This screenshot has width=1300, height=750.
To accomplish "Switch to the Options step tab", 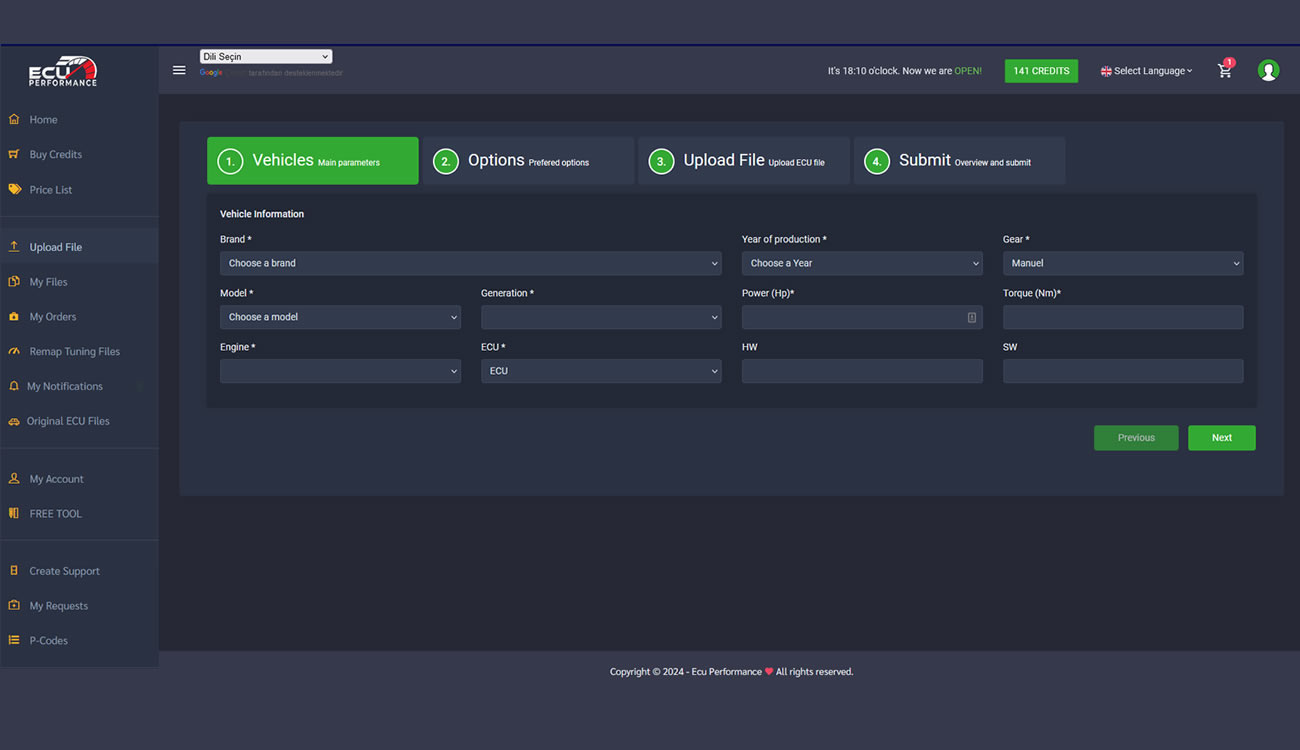I will (528, 161).
